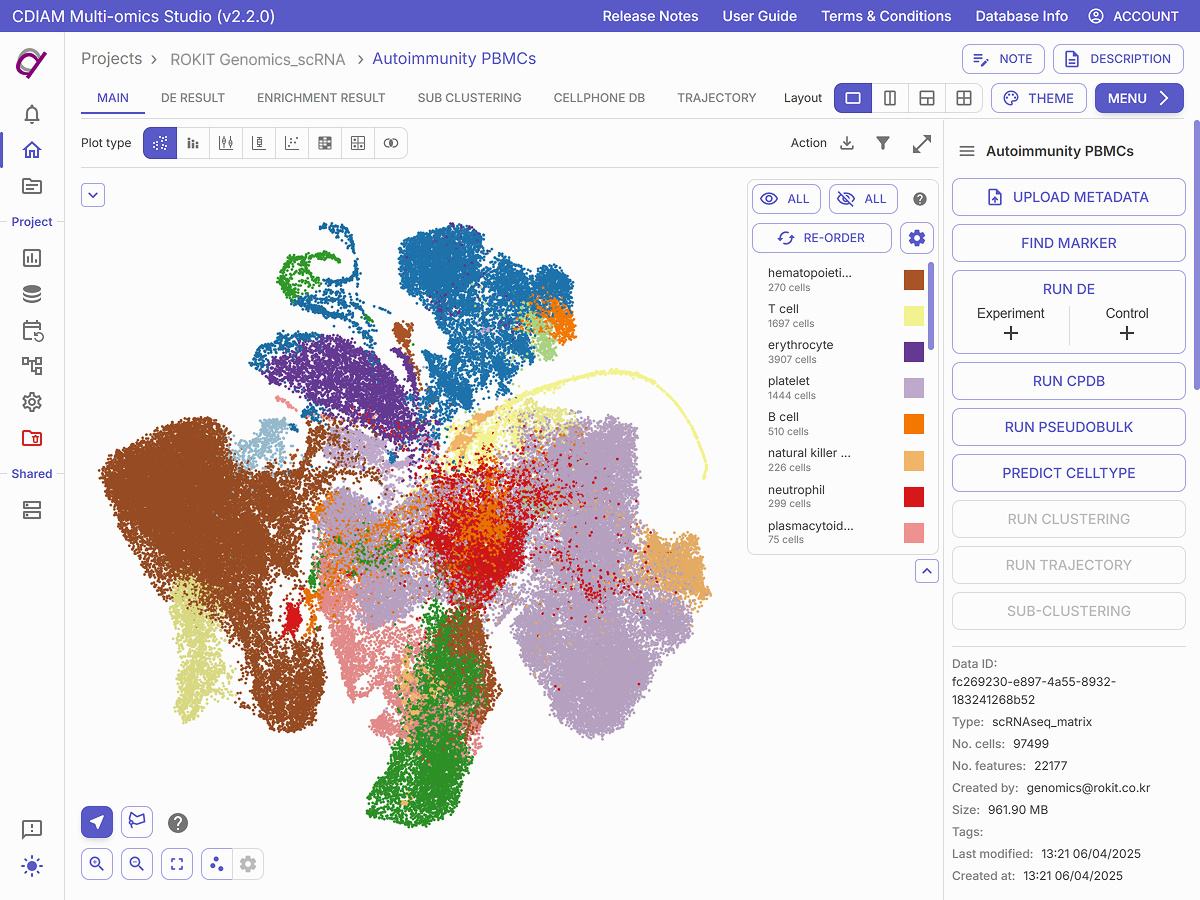Click the neutrophil red color swatch
The image size is (1200, 900).
pyautogui.click(x=914, y=497)
